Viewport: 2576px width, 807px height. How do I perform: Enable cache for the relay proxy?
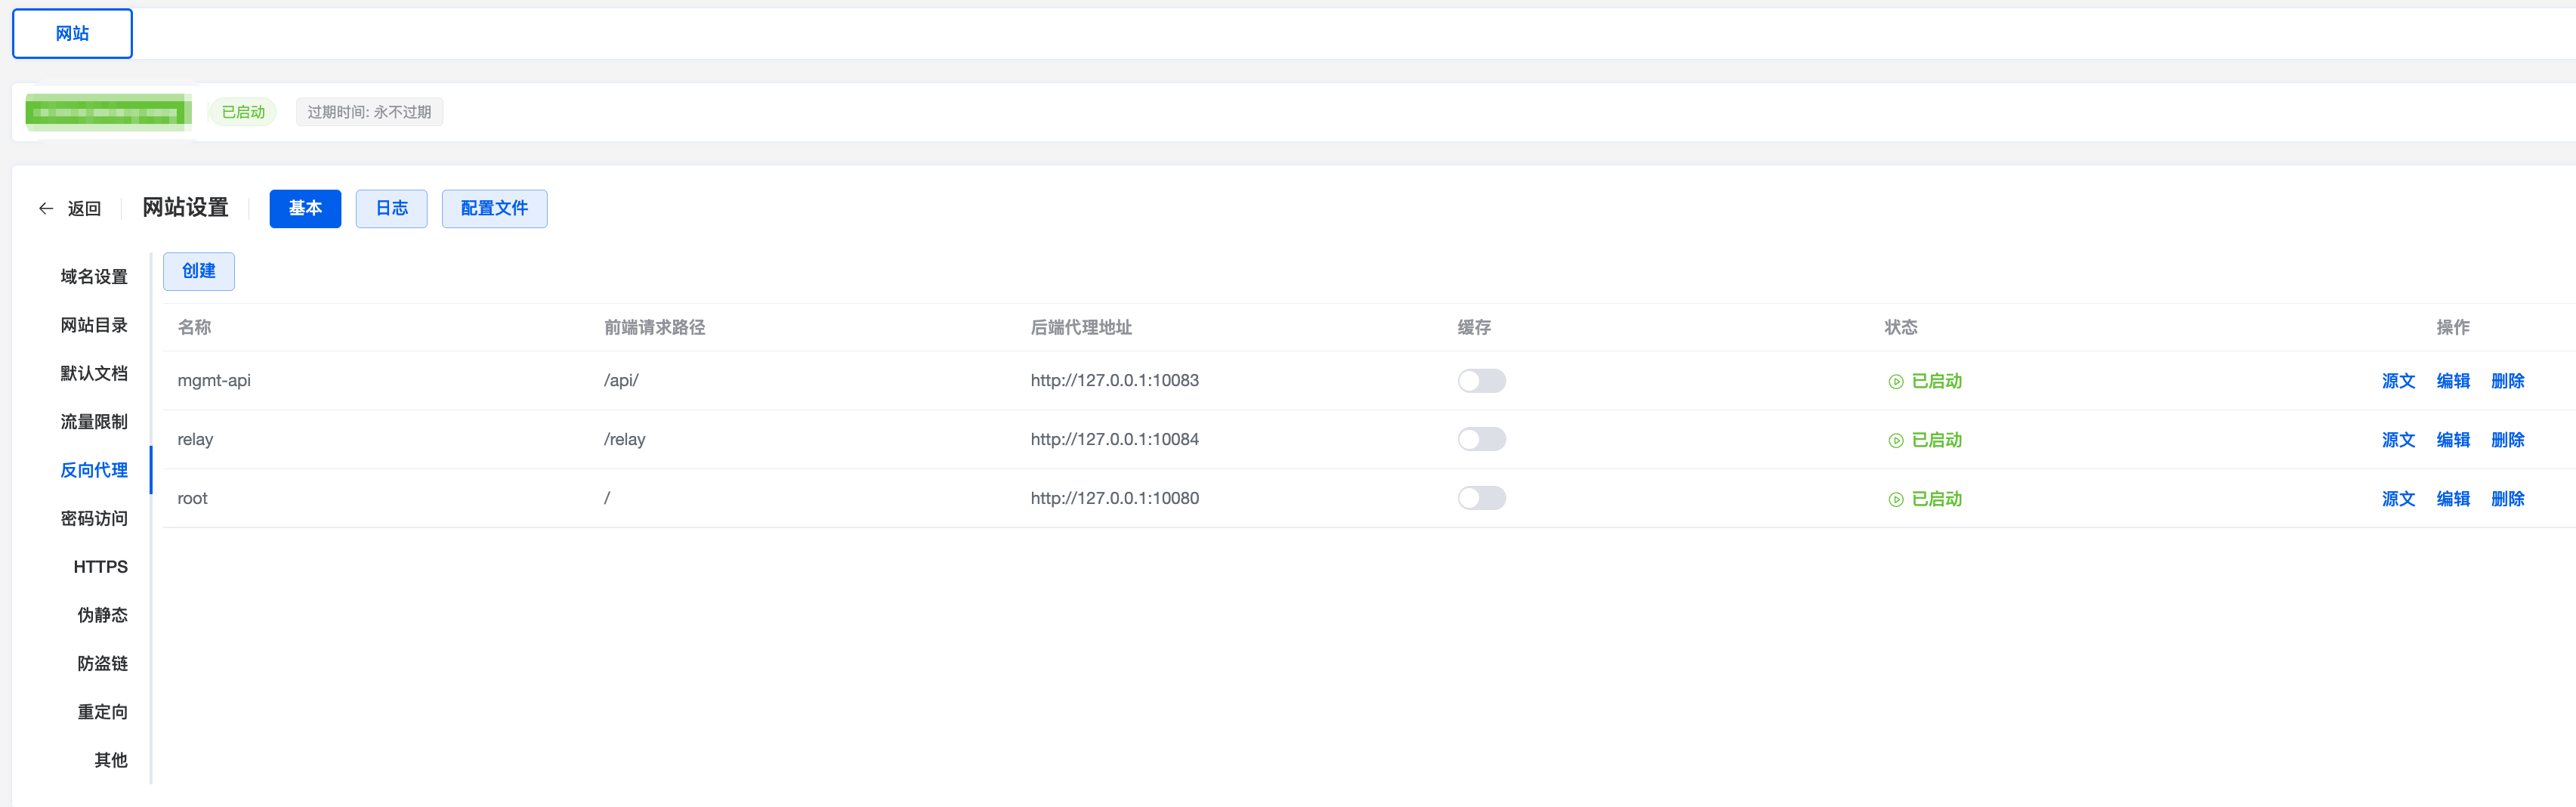click(1481, 439)
